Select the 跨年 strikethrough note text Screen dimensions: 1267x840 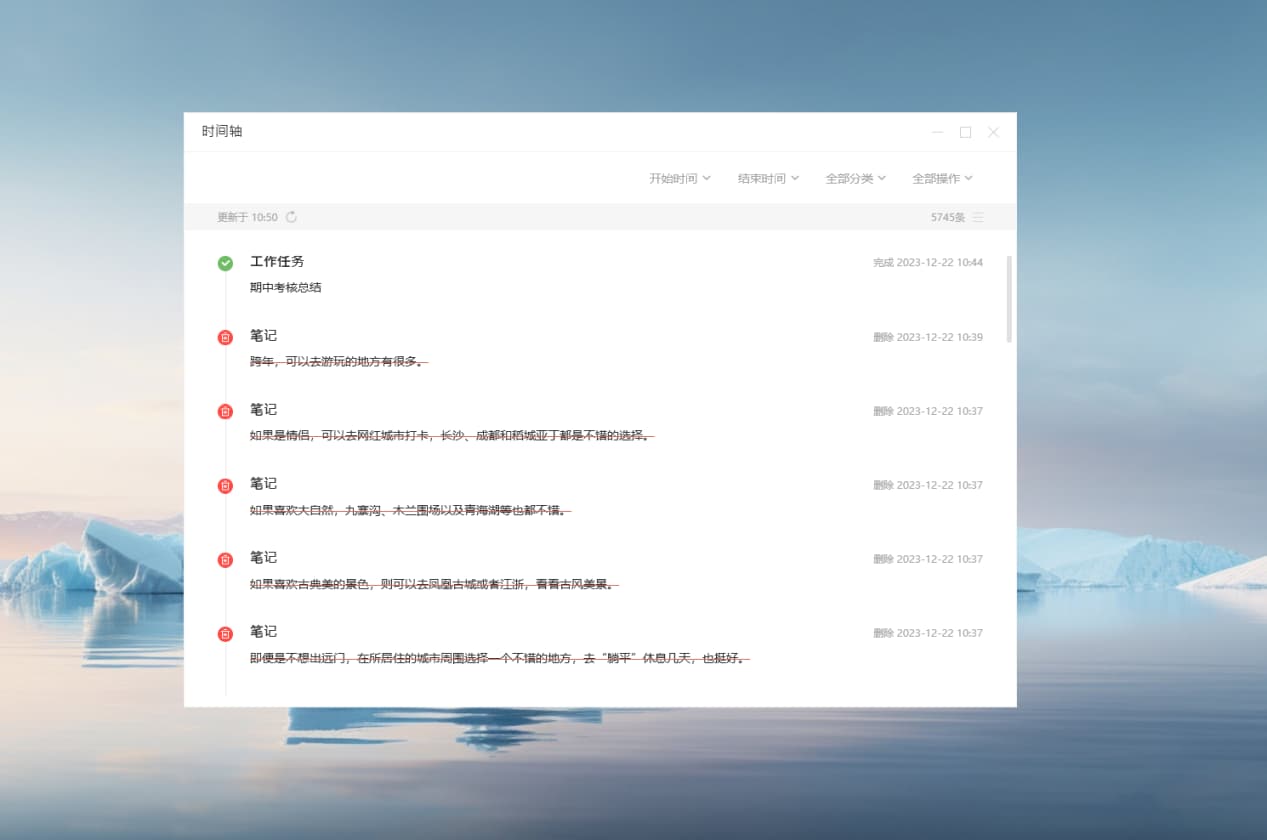click(337, 361)
